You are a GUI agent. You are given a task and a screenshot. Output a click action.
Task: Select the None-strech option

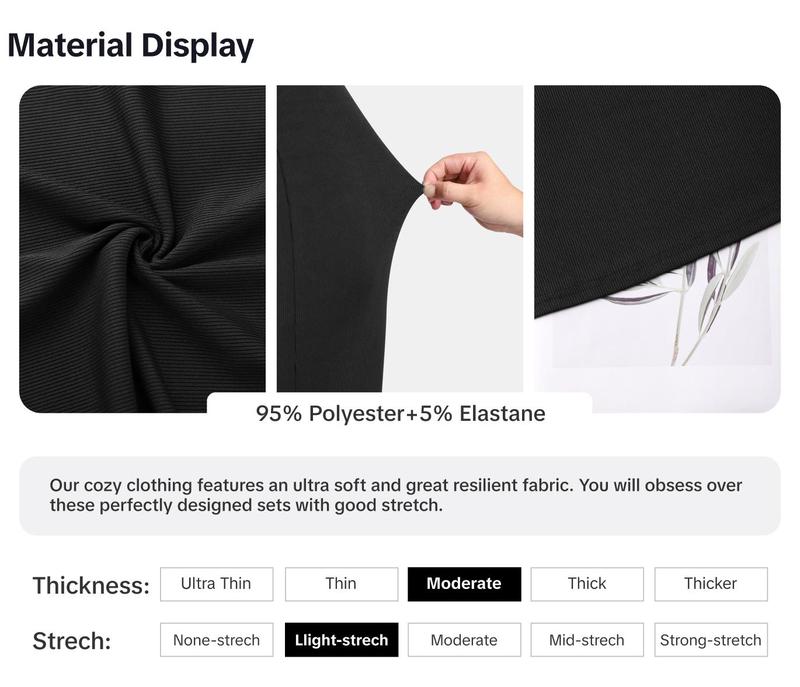tap(216, 640)
